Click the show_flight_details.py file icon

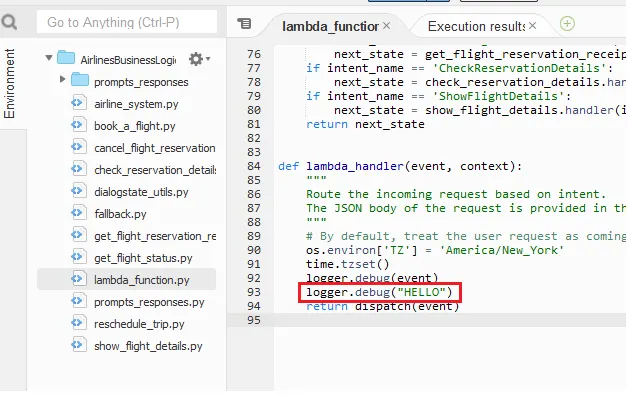click(x=79, y=345)
